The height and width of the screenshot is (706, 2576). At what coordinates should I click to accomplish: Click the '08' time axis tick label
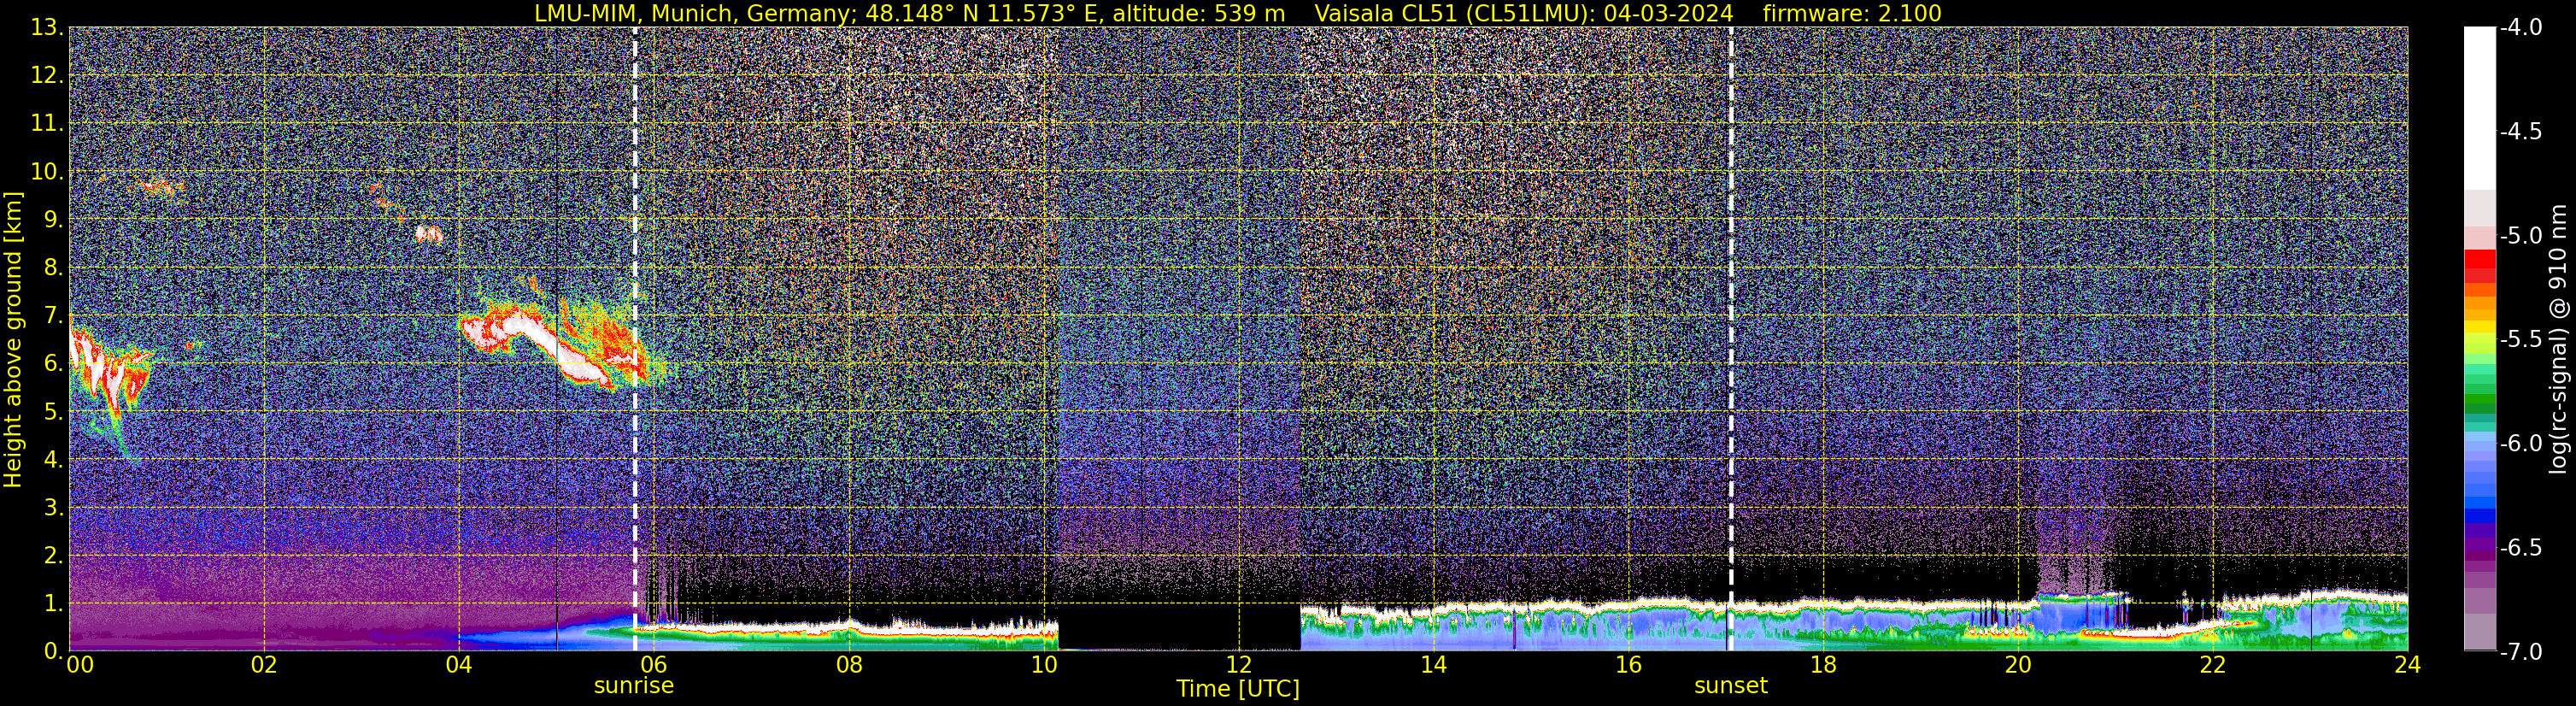click(848, 665)
